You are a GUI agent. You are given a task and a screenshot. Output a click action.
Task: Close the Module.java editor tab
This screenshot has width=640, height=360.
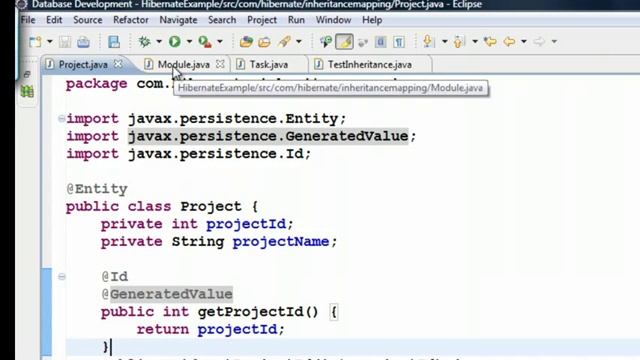pos(220,64)
